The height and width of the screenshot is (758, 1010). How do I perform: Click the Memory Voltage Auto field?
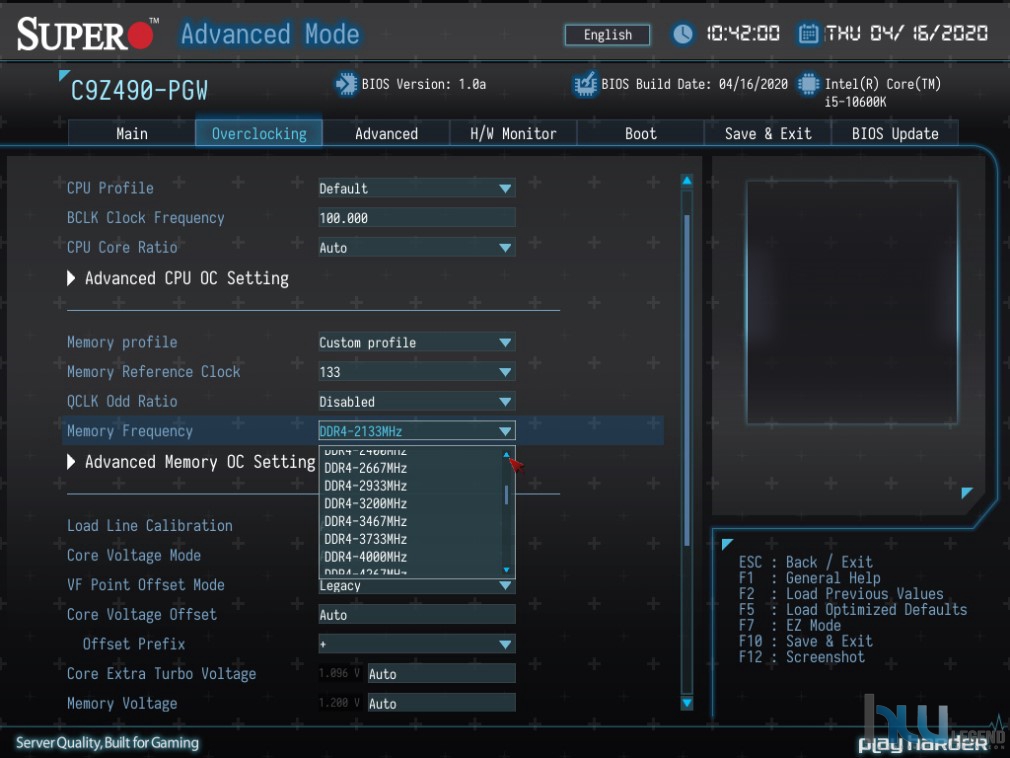pyautogui.click(x=441, y=703)
